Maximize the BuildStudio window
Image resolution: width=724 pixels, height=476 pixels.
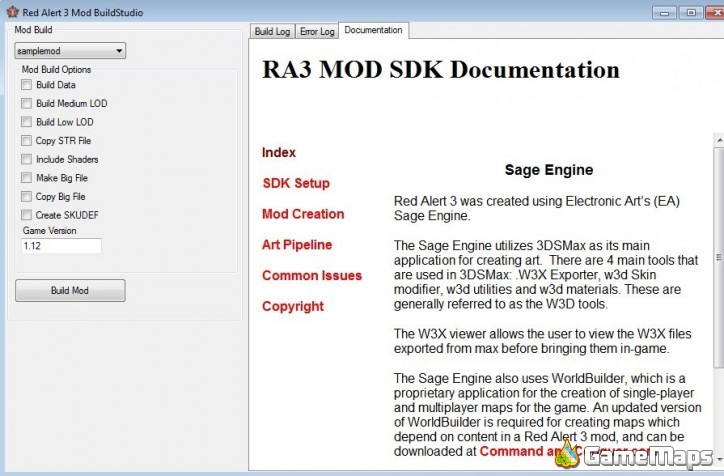click(691, 13)
